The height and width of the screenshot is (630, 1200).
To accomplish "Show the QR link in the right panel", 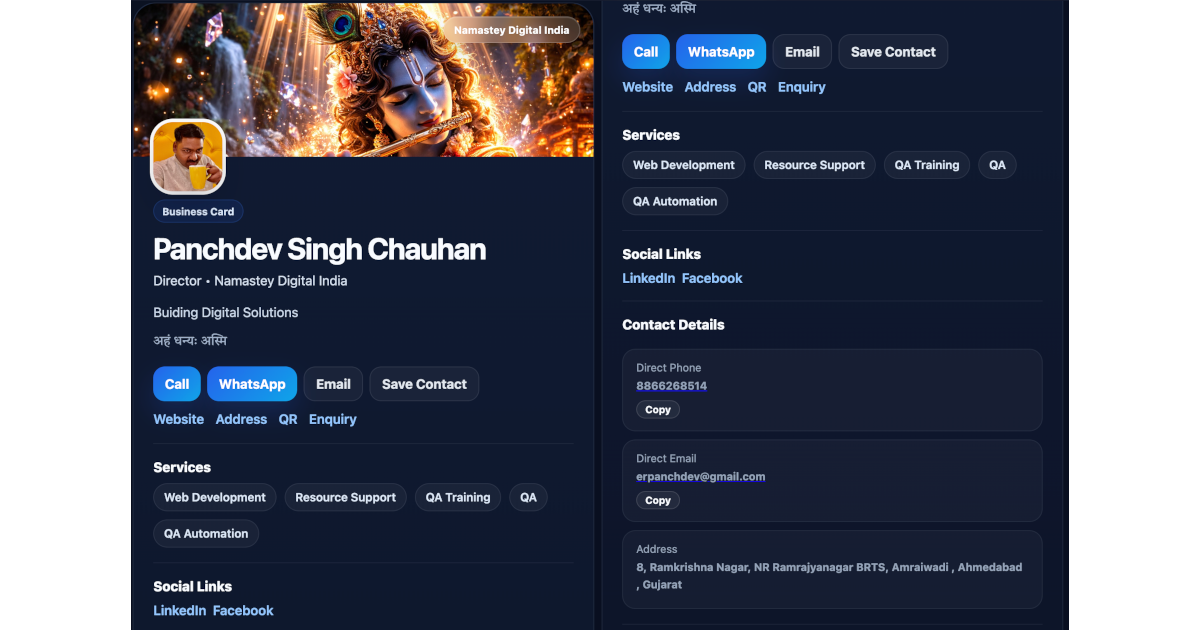I will click(x=757, y=87).
